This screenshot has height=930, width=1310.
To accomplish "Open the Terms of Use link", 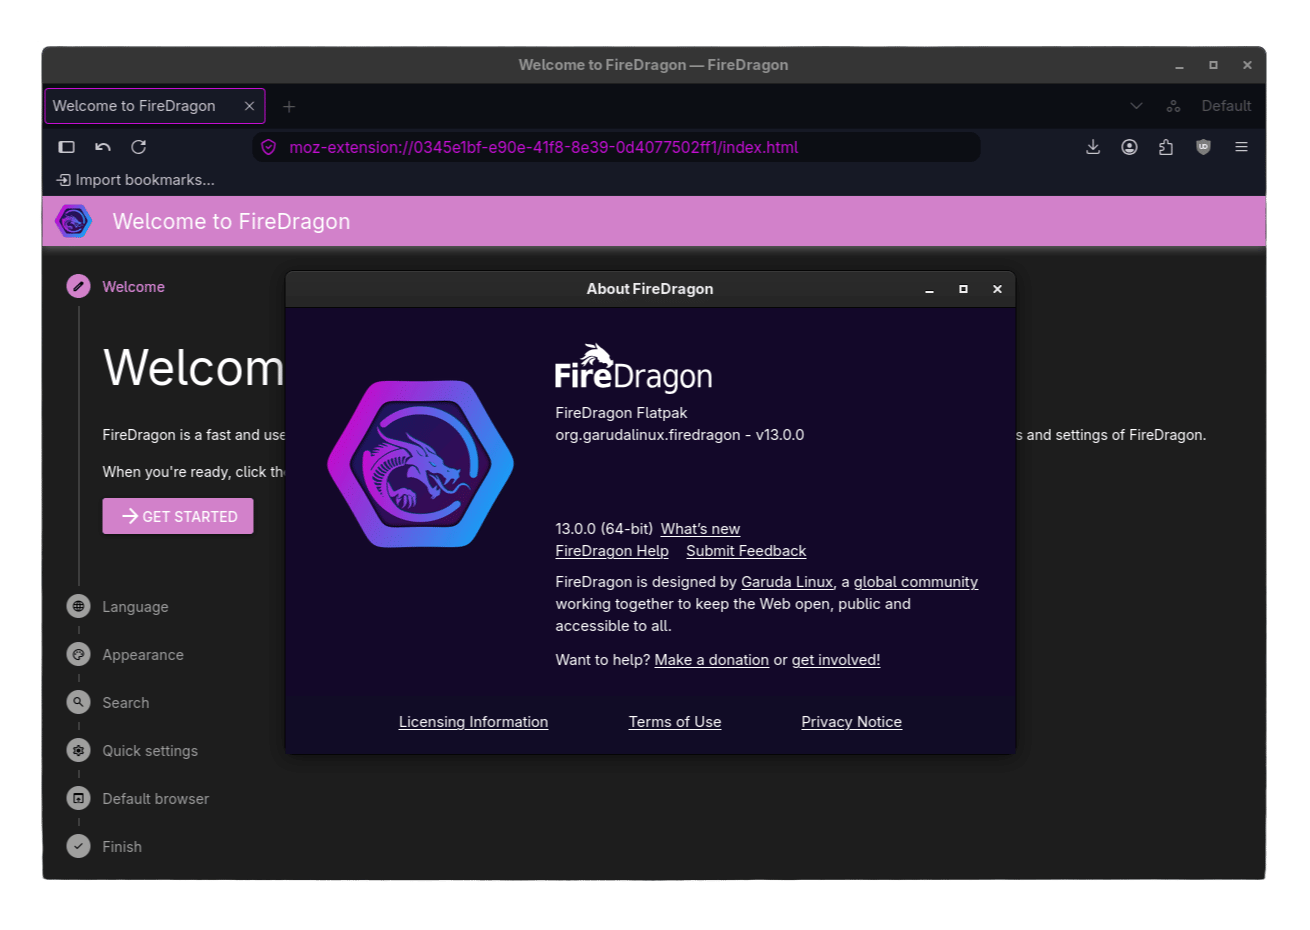I will point(675,722).
